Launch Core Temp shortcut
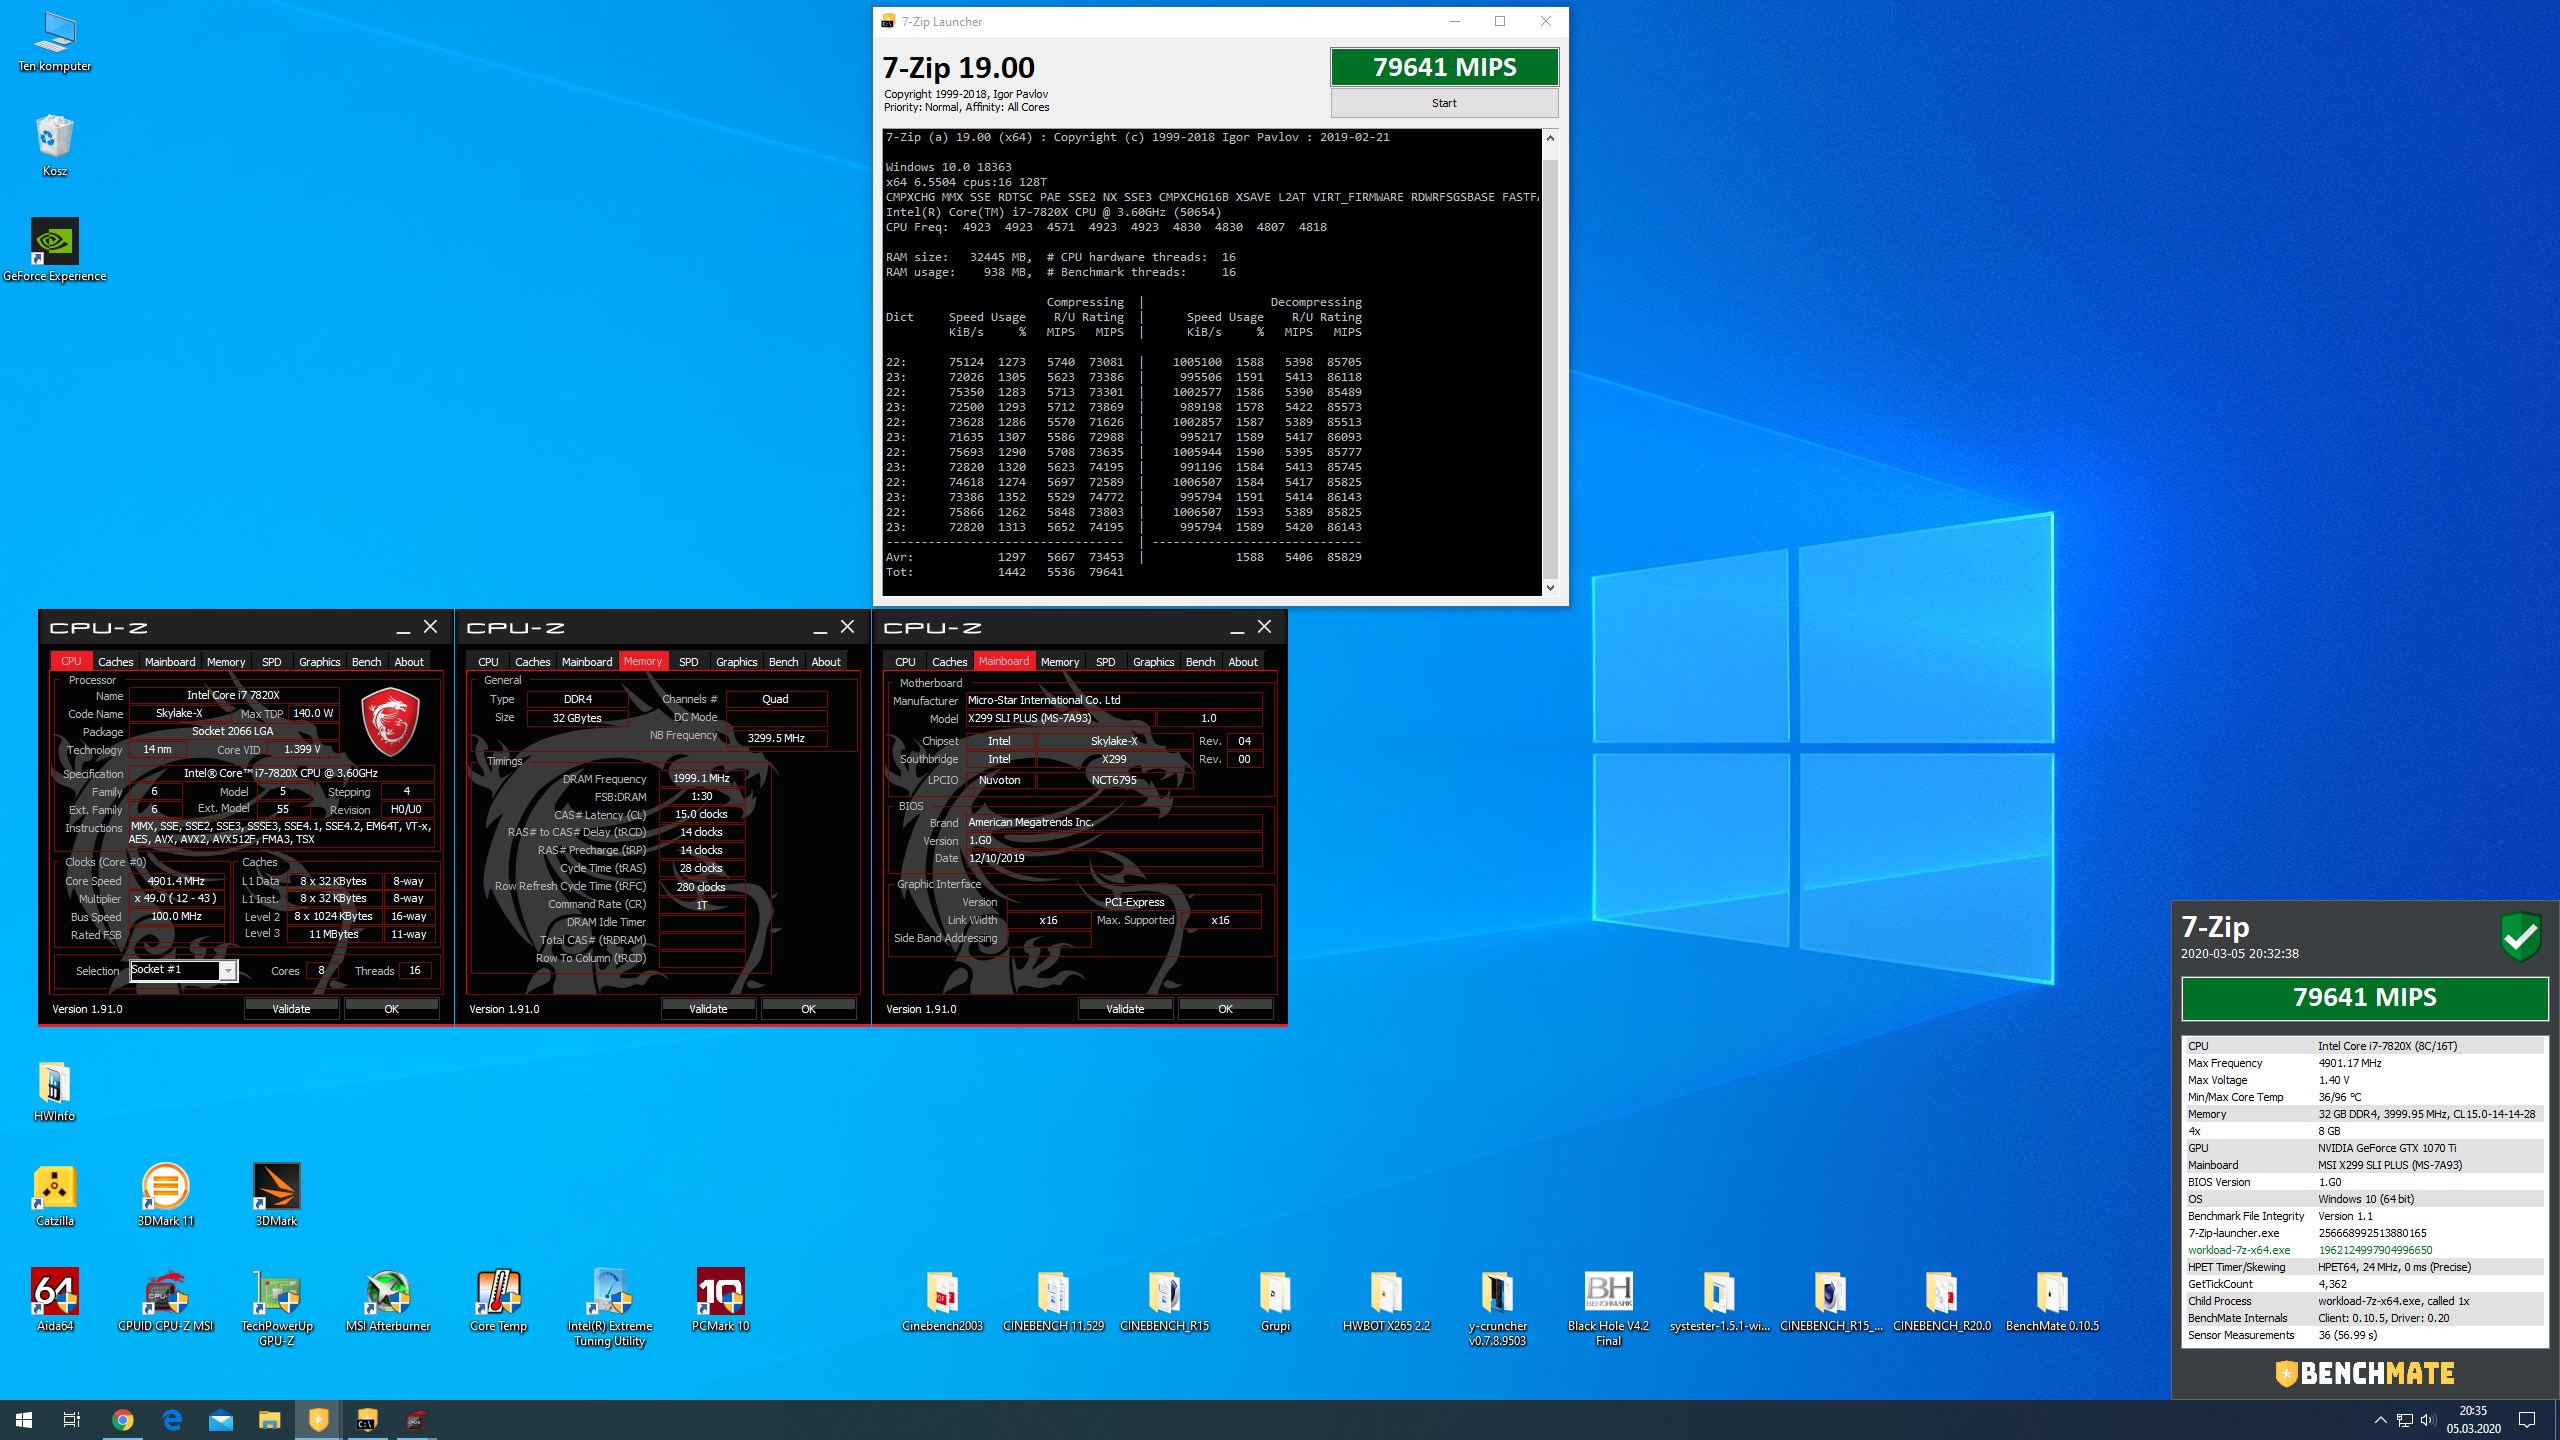The image size is (2560, 1440). pyautogui.click(x=498, y=1300)
